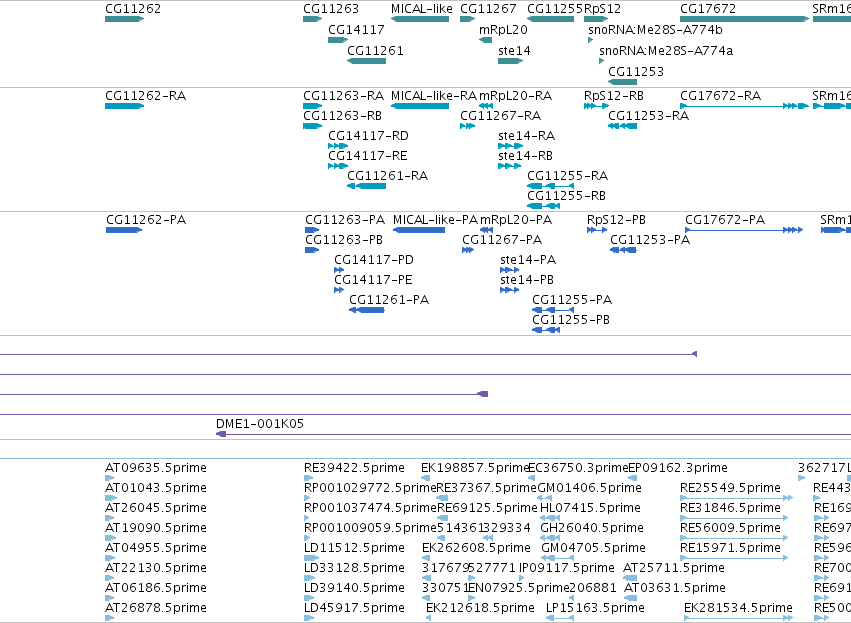Open the RpS12-RB transcript

point(596,106)
